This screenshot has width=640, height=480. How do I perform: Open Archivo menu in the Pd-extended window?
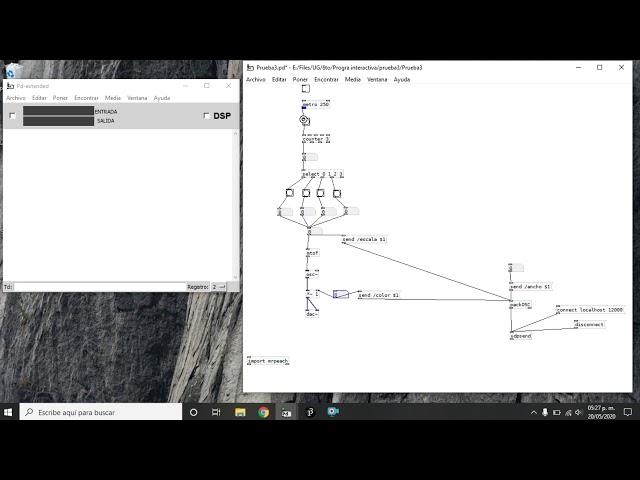point(16,98)
